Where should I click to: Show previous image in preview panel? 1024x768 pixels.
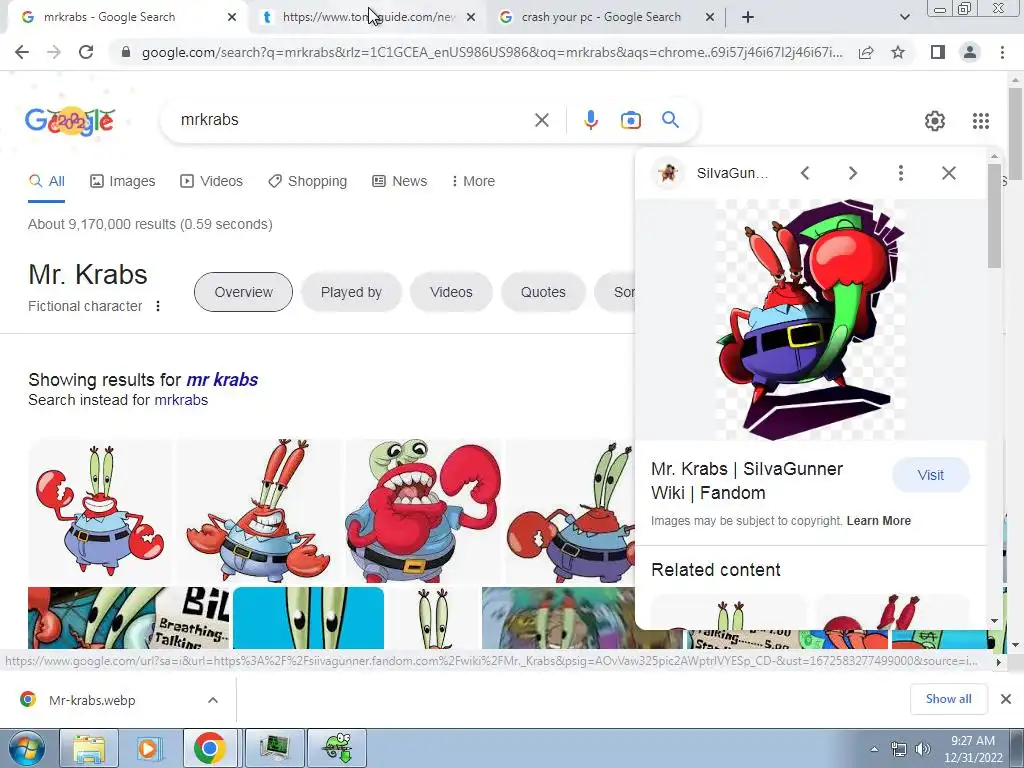[x=805, y=173]
